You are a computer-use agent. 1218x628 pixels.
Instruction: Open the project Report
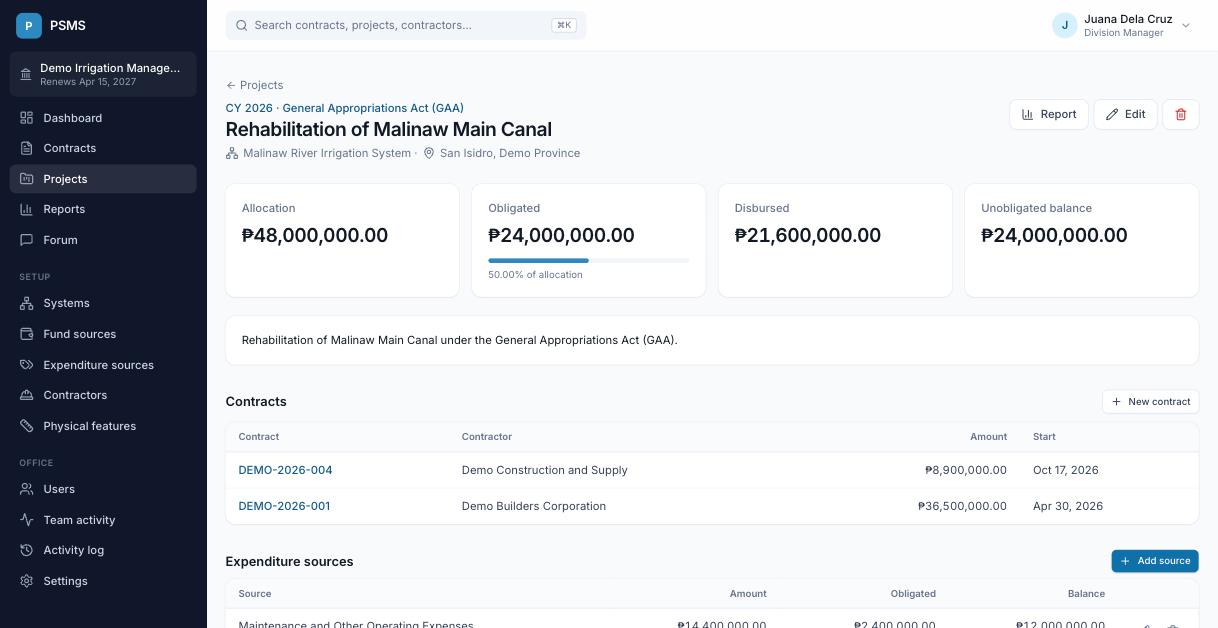coord(1048,114)
